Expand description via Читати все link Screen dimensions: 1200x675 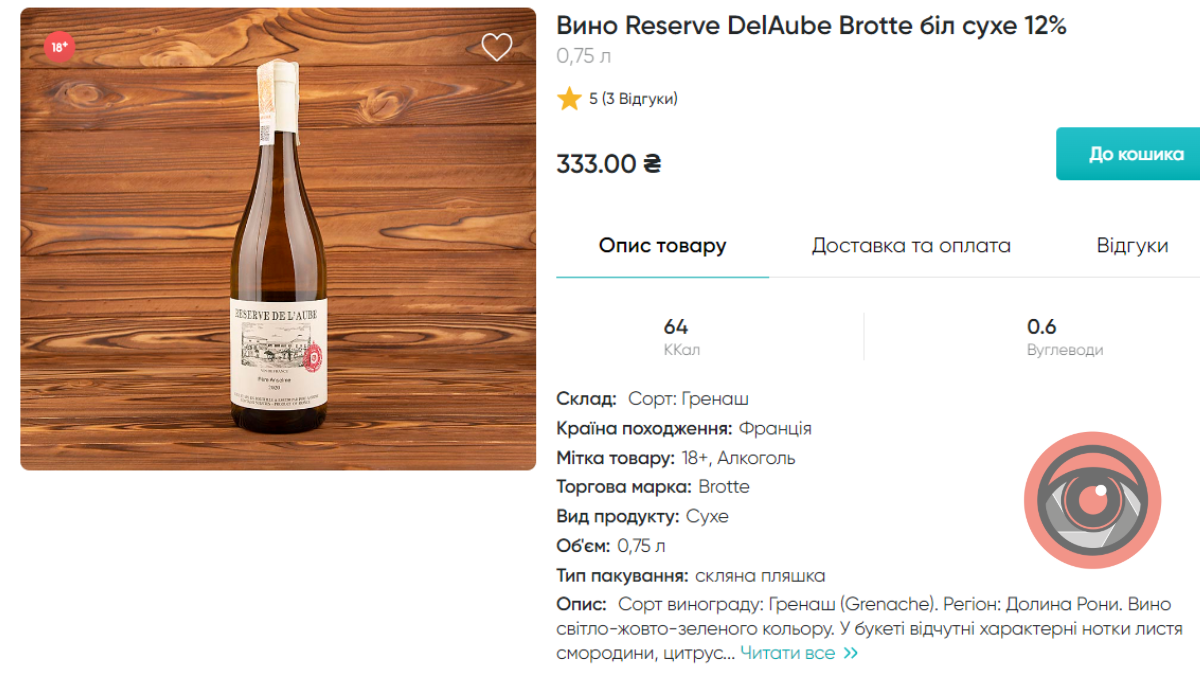787,653
